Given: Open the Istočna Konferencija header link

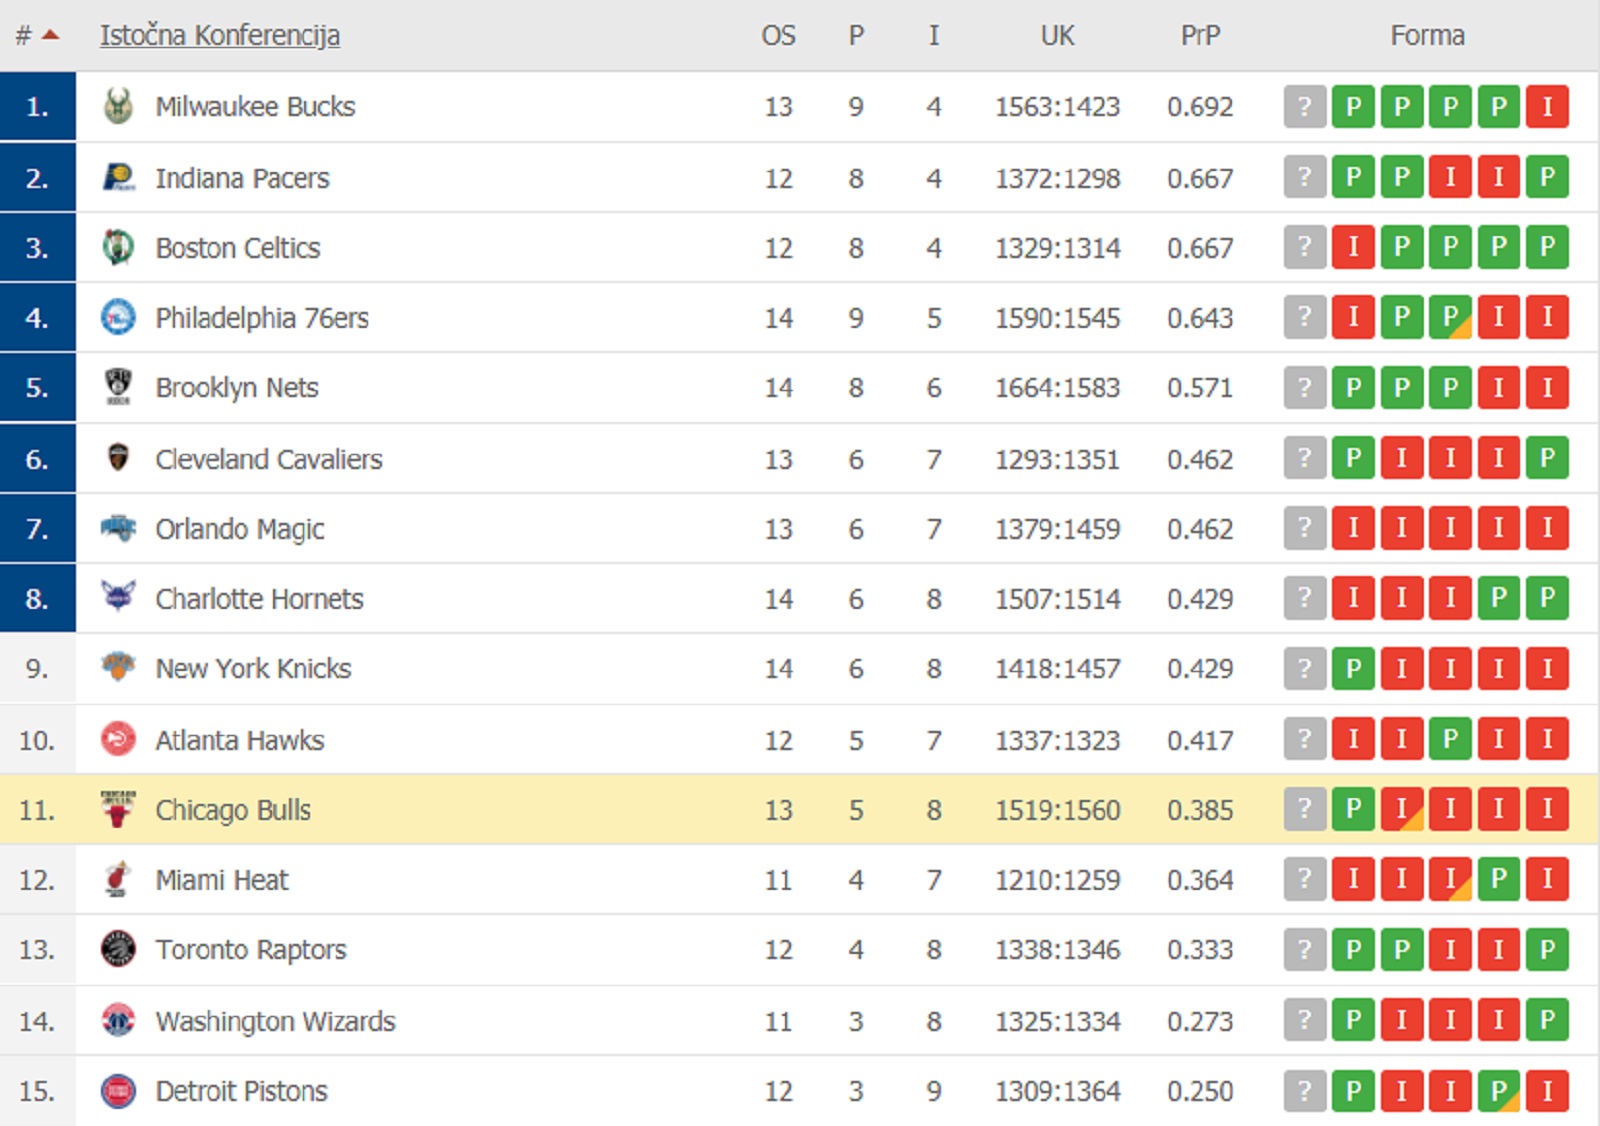Looking at the screenshot, I should (x=220, y=36).
